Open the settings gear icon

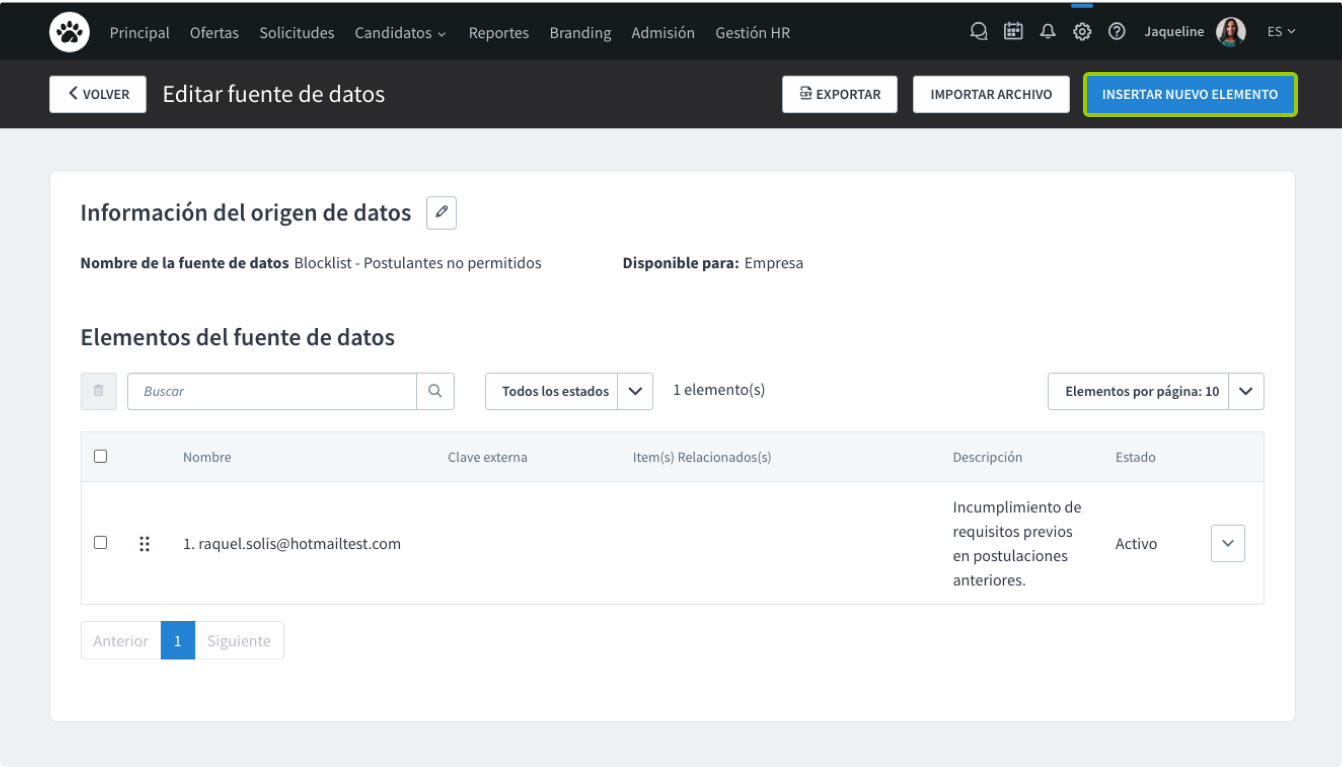[x=1082, y=32]
